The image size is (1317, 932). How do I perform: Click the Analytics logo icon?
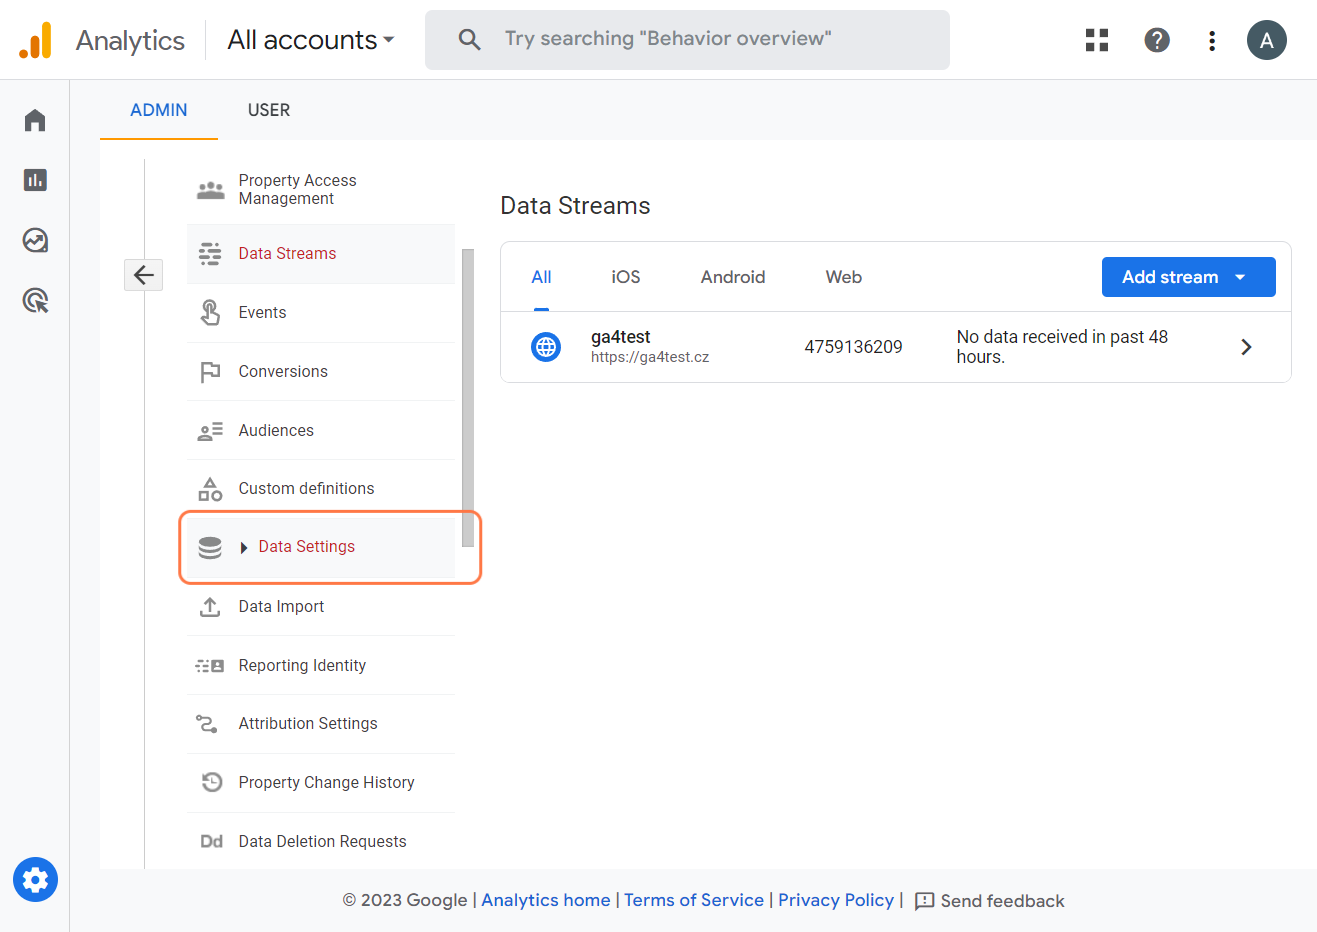(35, 40)
